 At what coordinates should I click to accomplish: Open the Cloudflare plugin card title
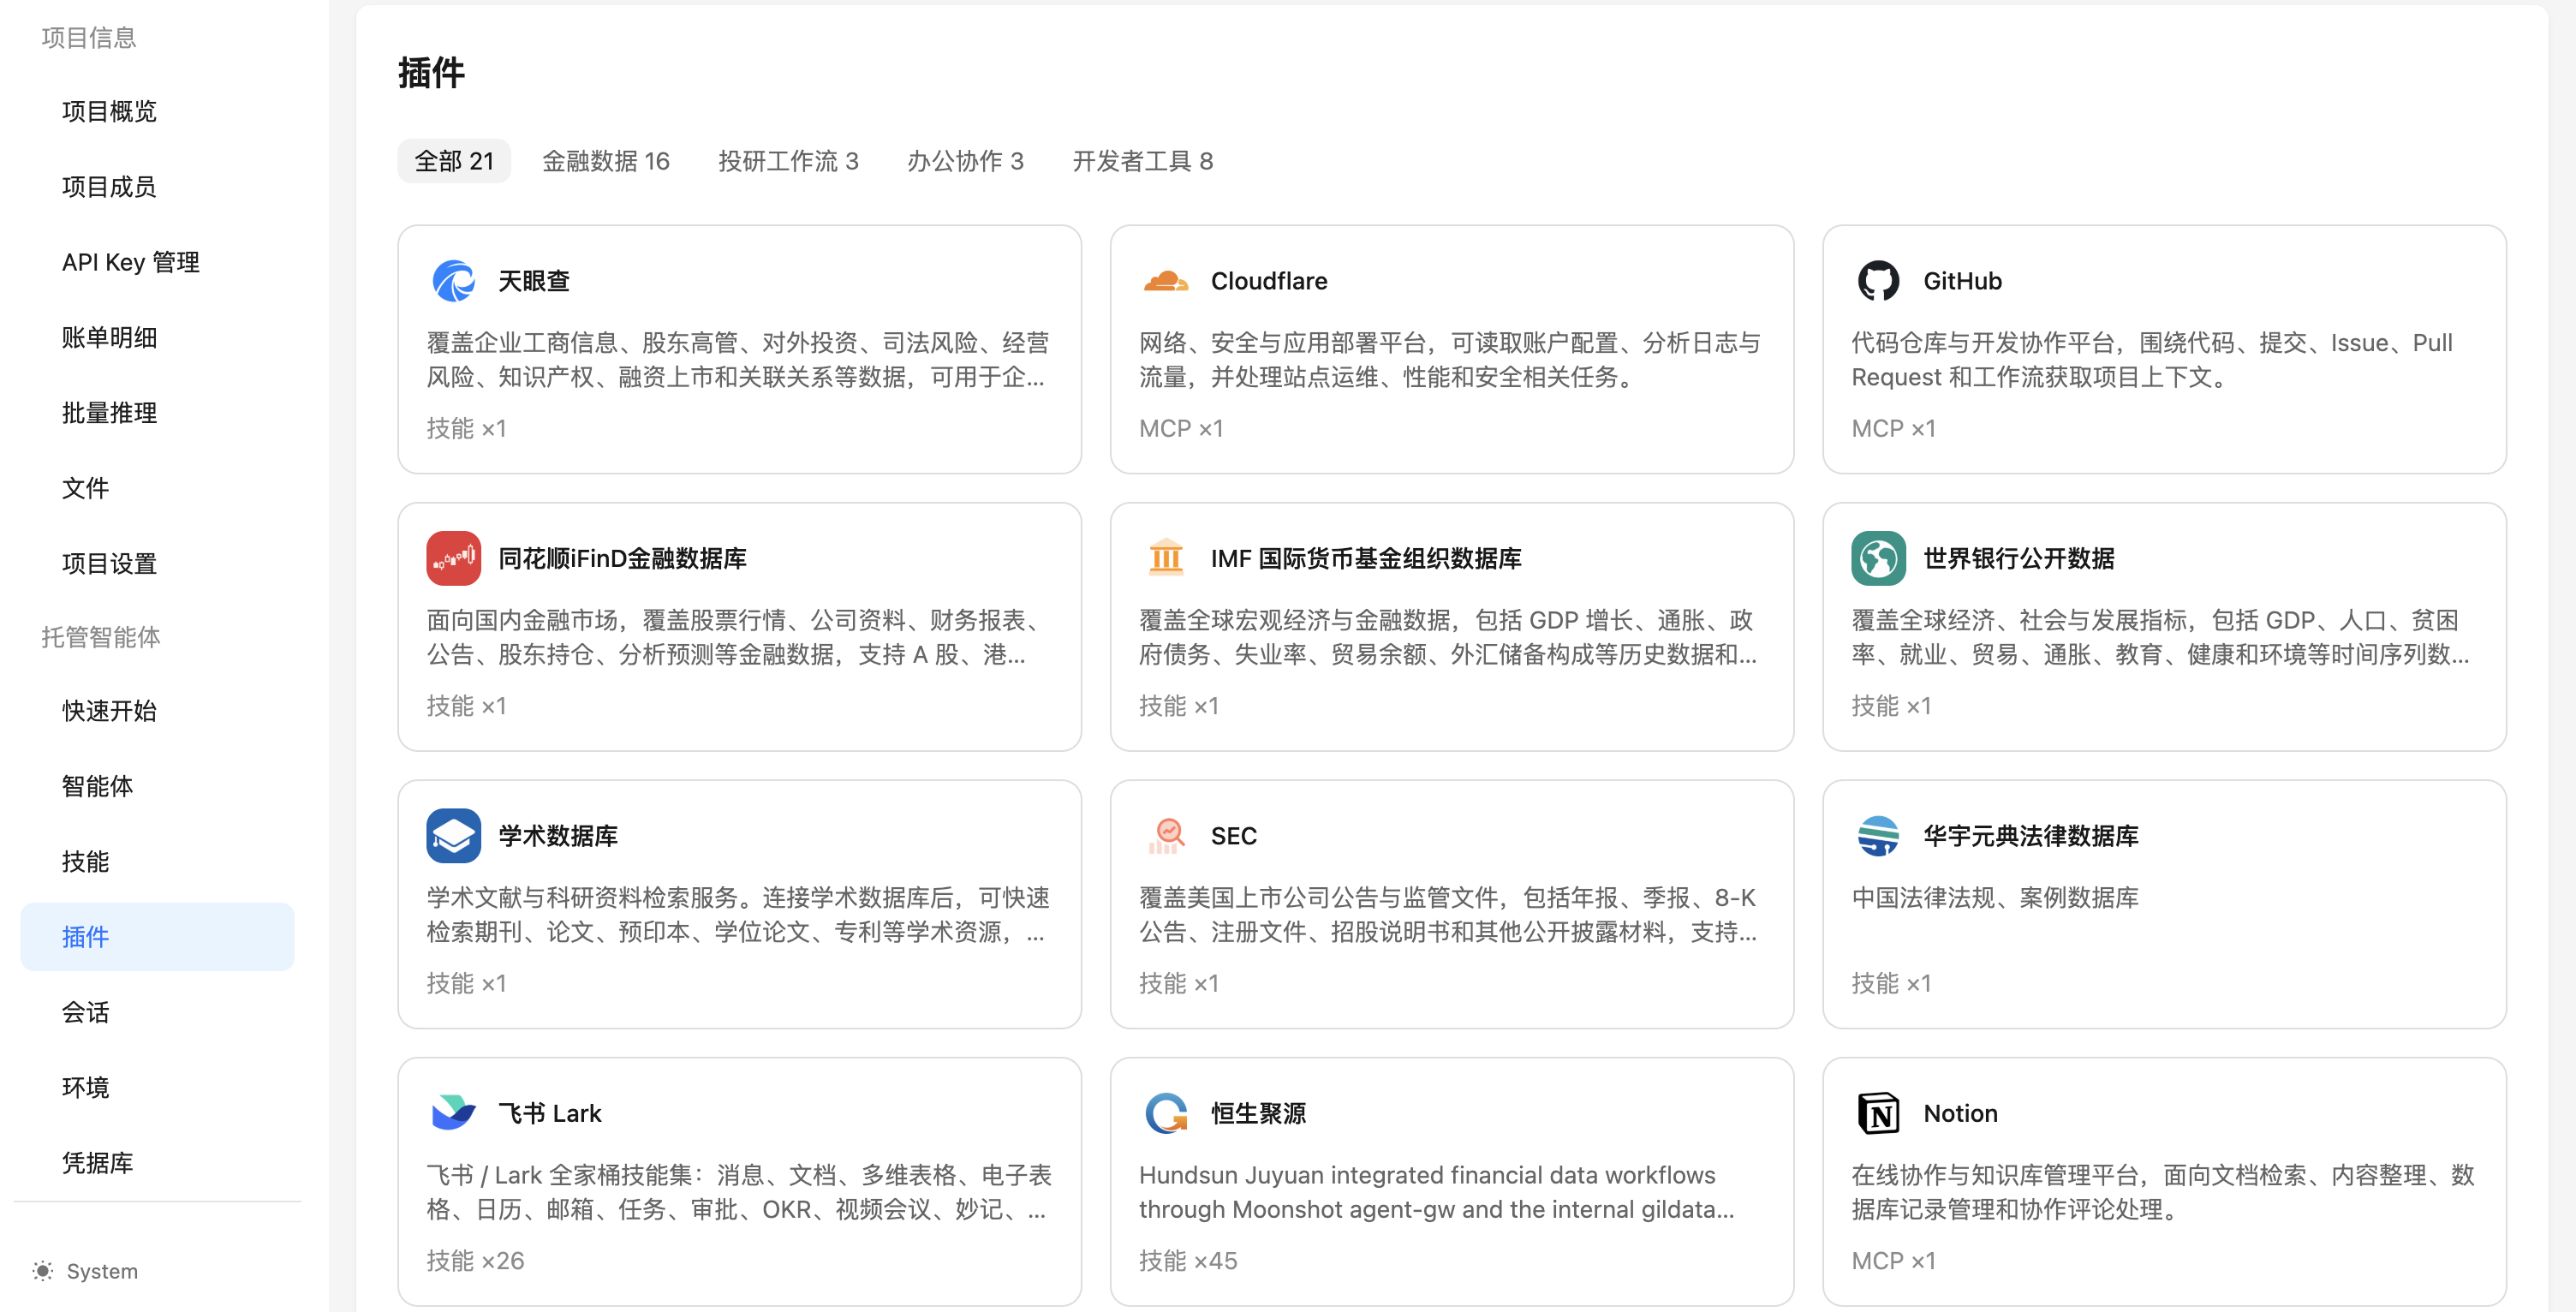click(x=1269, y=281)
